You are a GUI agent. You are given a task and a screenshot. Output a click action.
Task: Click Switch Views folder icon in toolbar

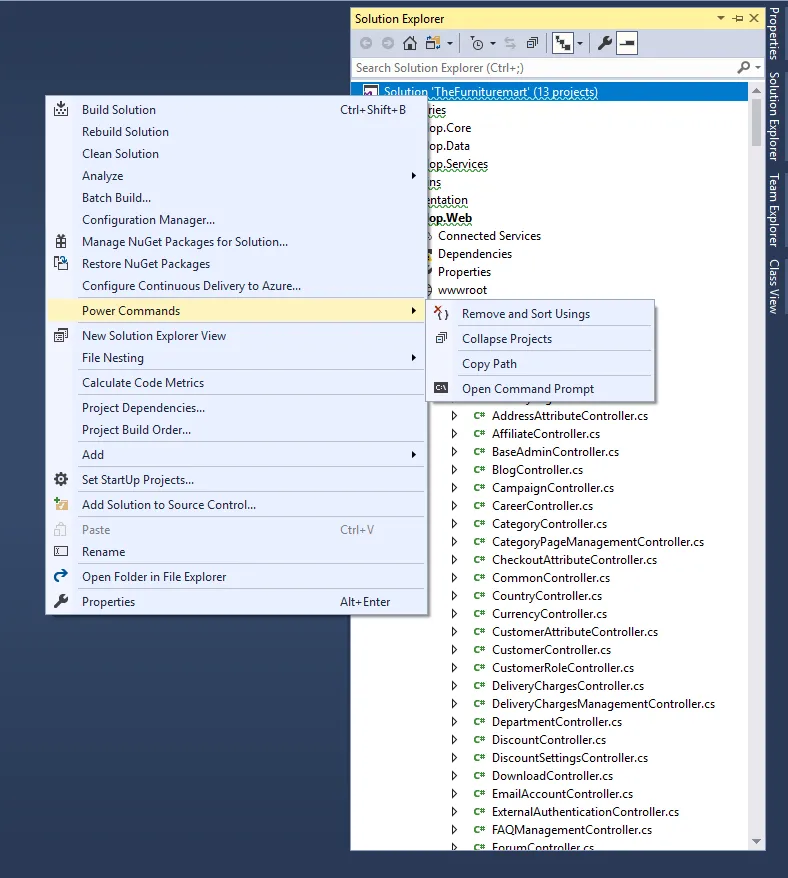(433, 43)
